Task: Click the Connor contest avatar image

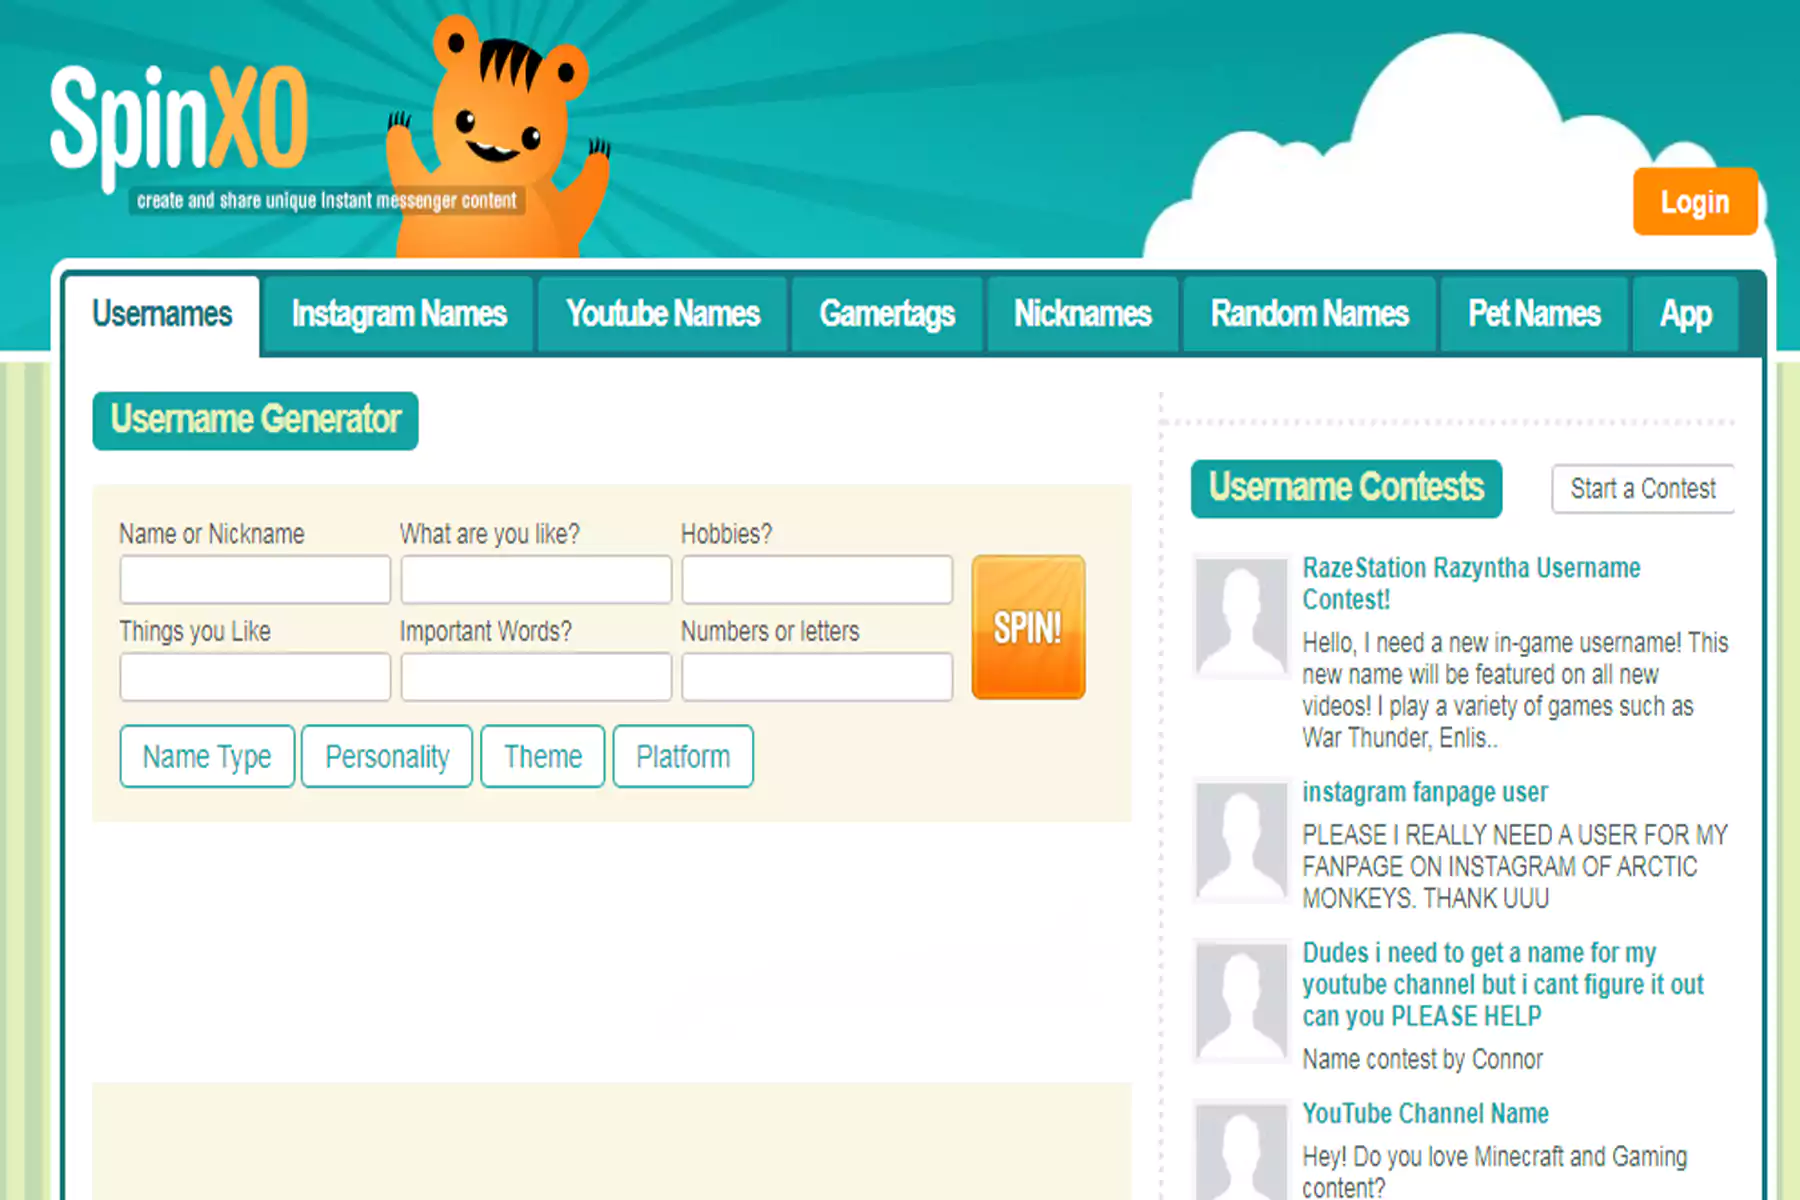Action: pyautogui.click(x=1241, y=1001)
